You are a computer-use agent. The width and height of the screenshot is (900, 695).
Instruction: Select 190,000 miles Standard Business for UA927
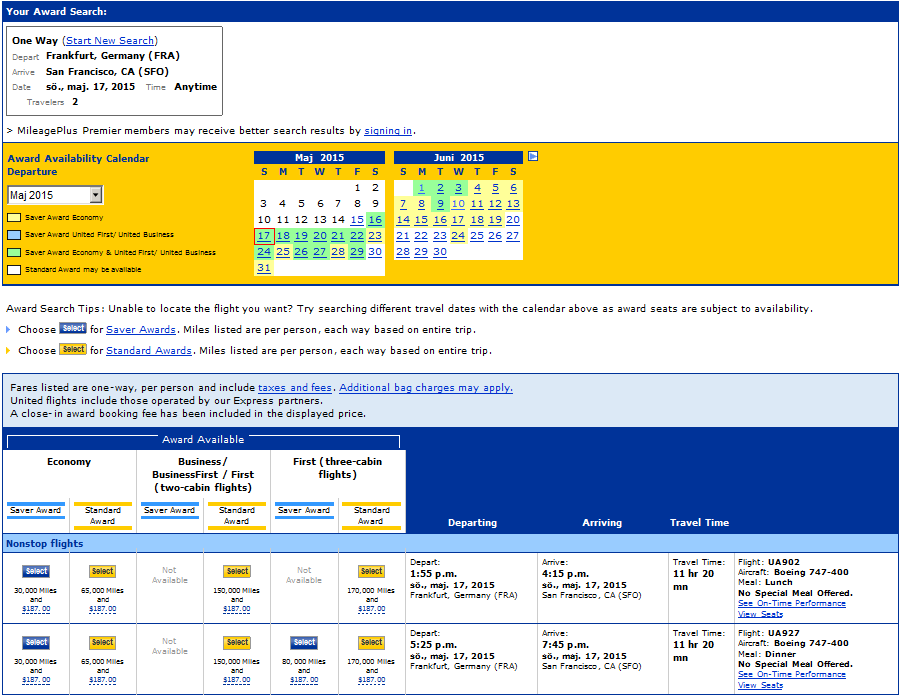click(237, 642)
